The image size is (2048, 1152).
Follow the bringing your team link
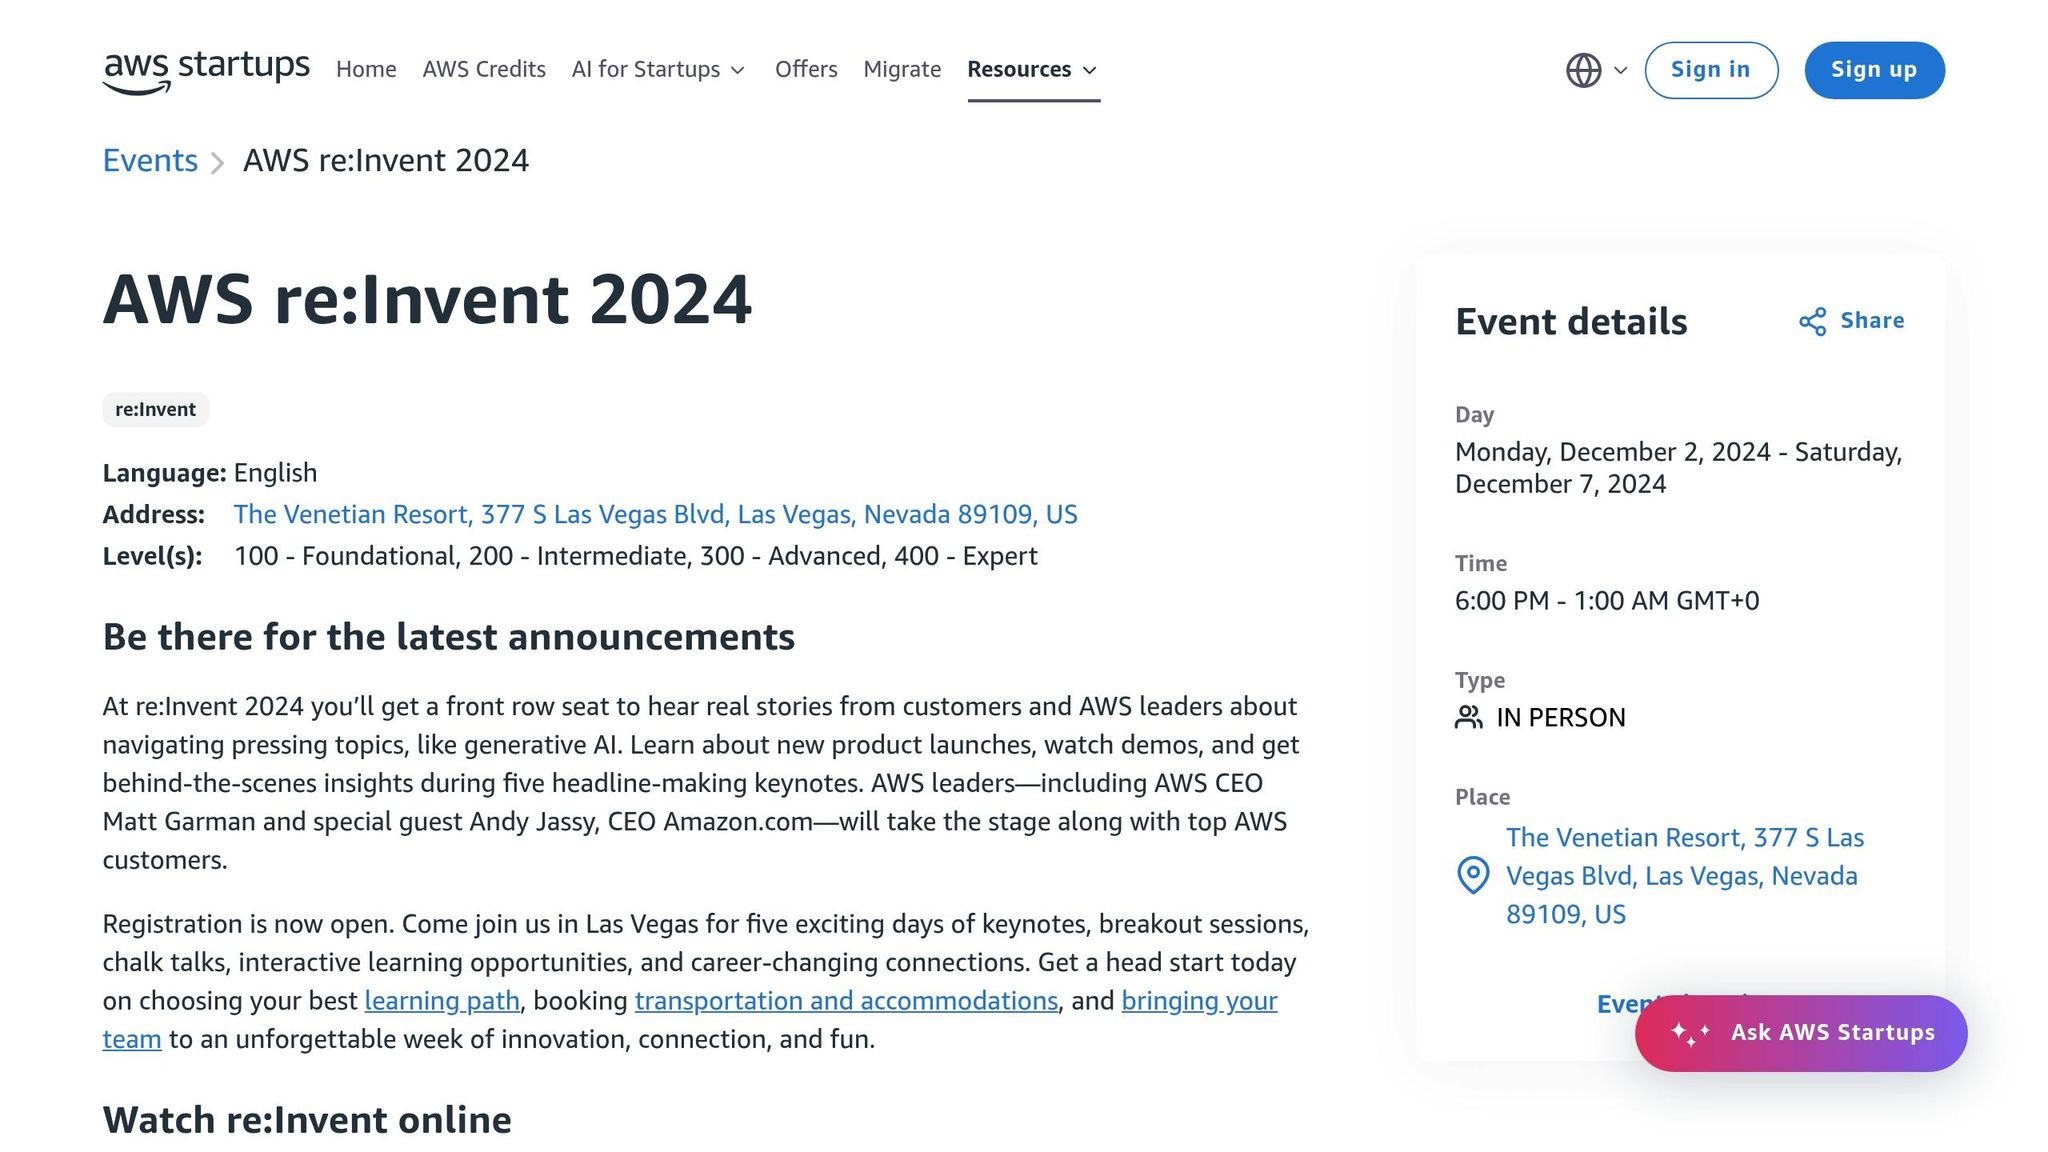click(1199, 1001)
